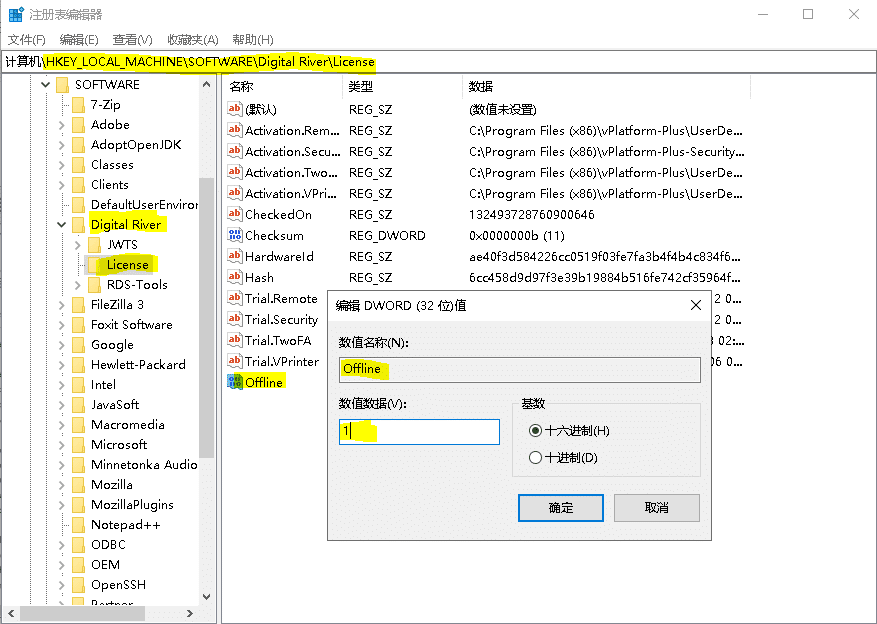Click the 确定 button to confirm
The image size is (877, 624).
pyautogui.click(x=561, y=508)
